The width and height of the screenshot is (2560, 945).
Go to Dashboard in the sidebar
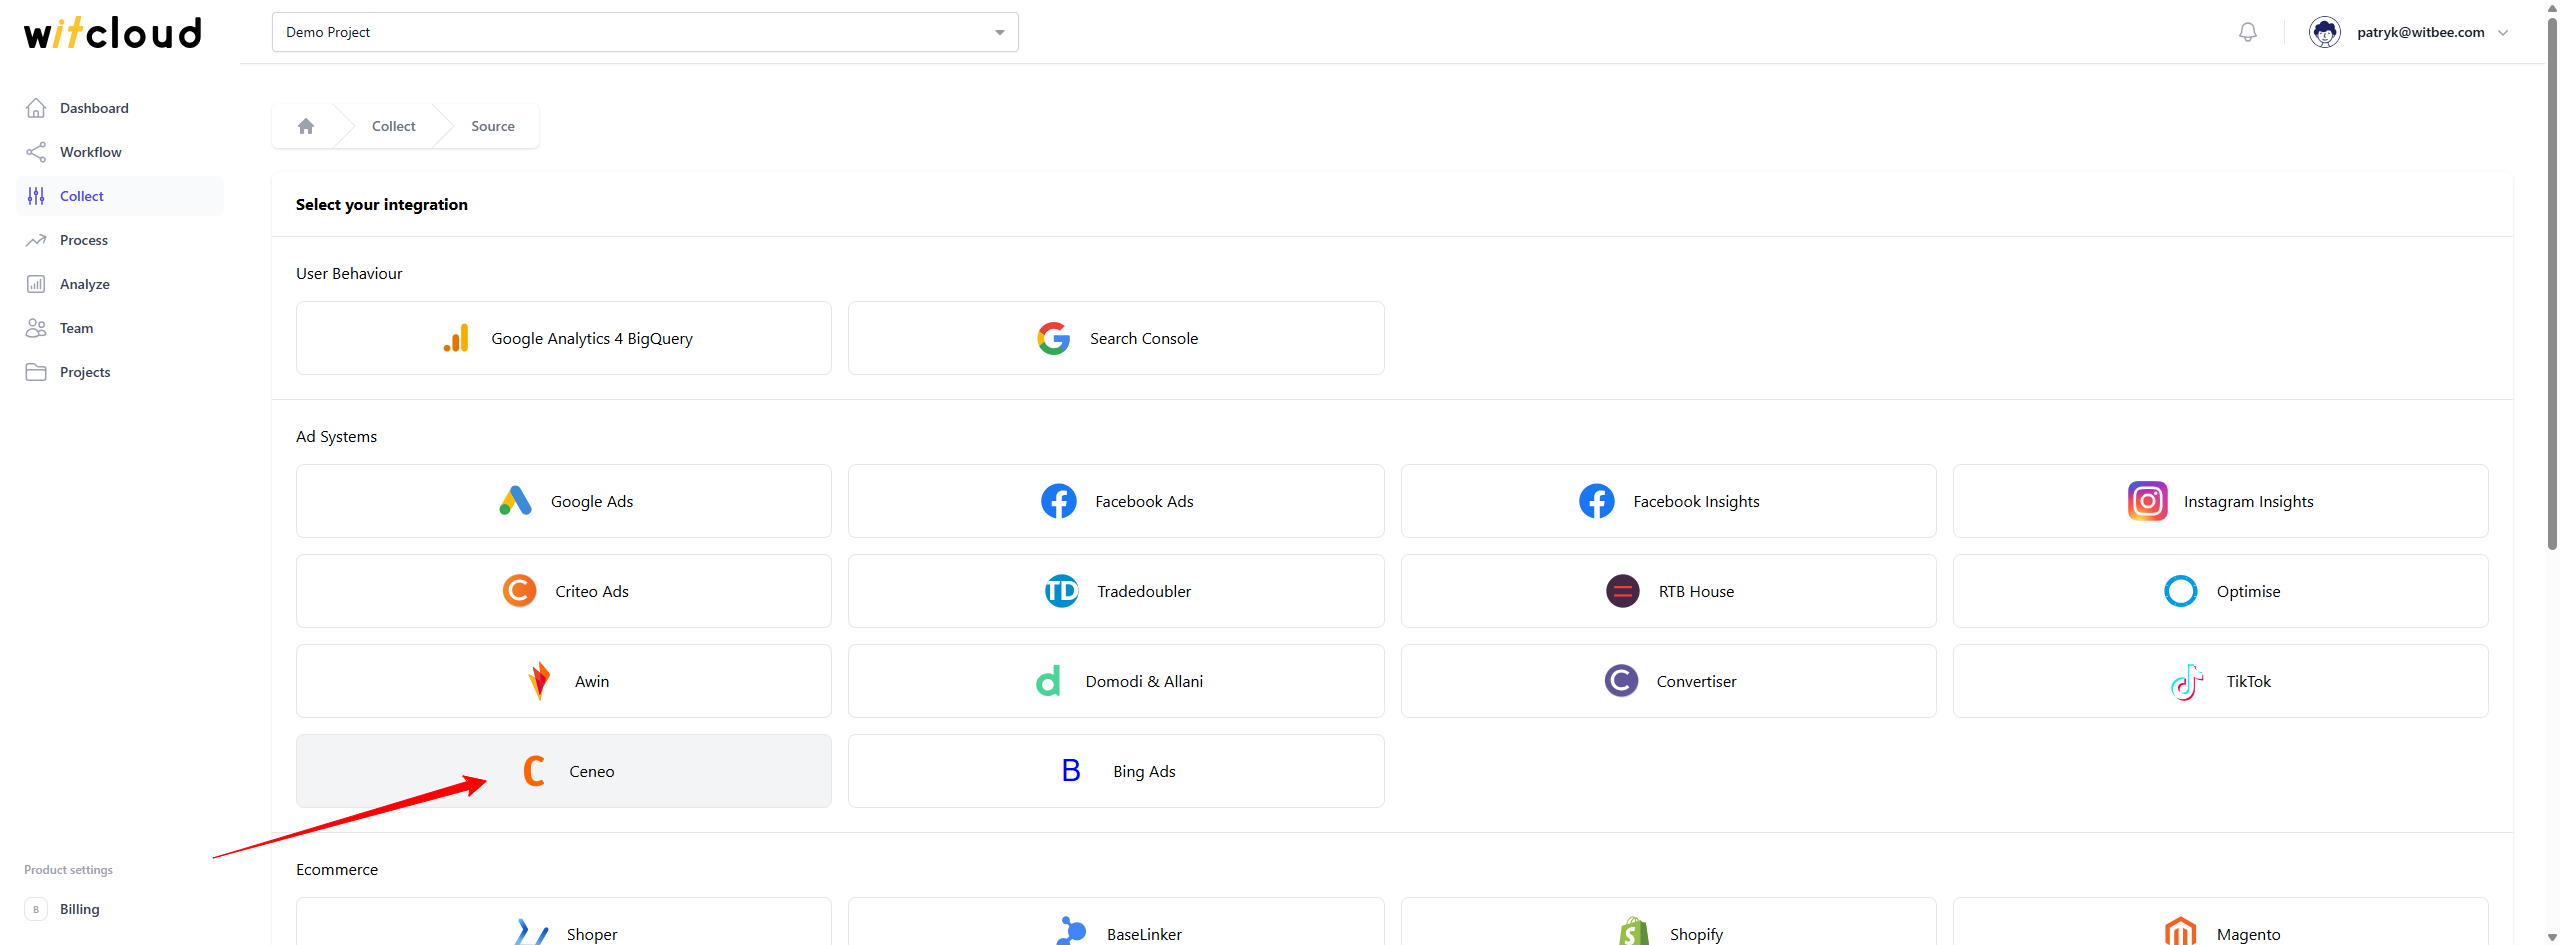120,108
